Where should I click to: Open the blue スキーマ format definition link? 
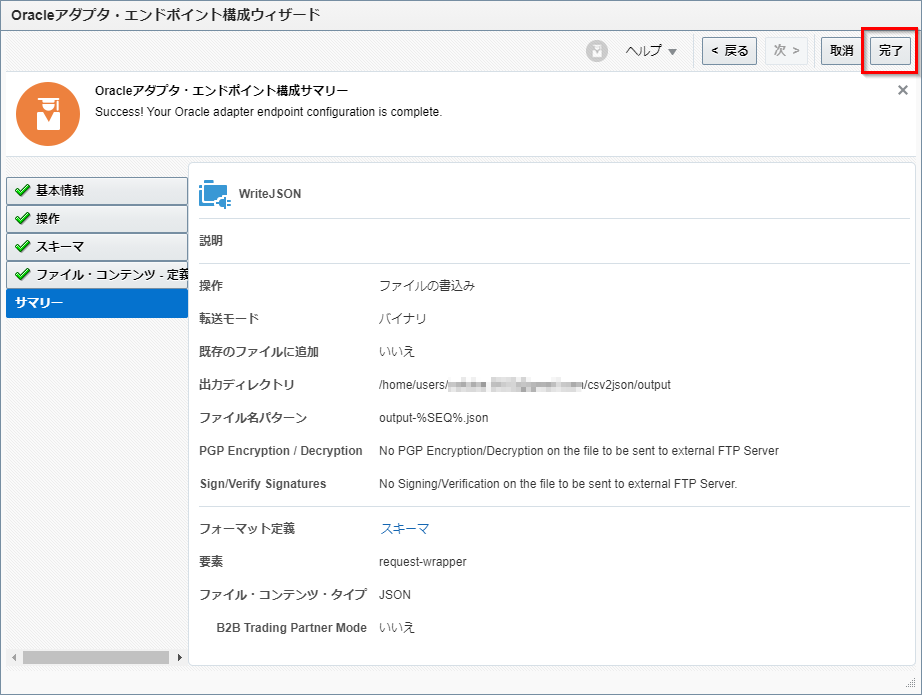coord(404,528)
